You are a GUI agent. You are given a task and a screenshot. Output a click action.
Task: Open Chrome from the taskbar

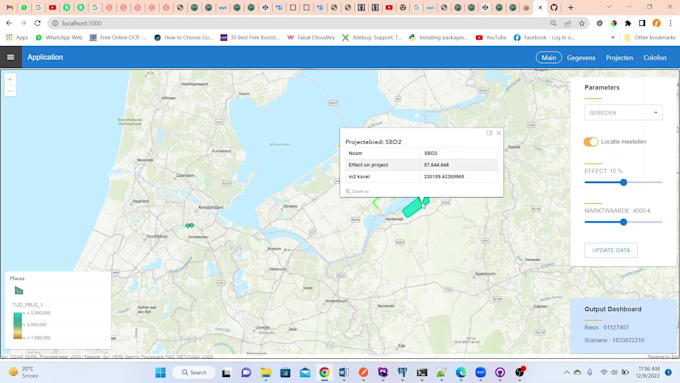pyautogui.click(x=324, y=373)
